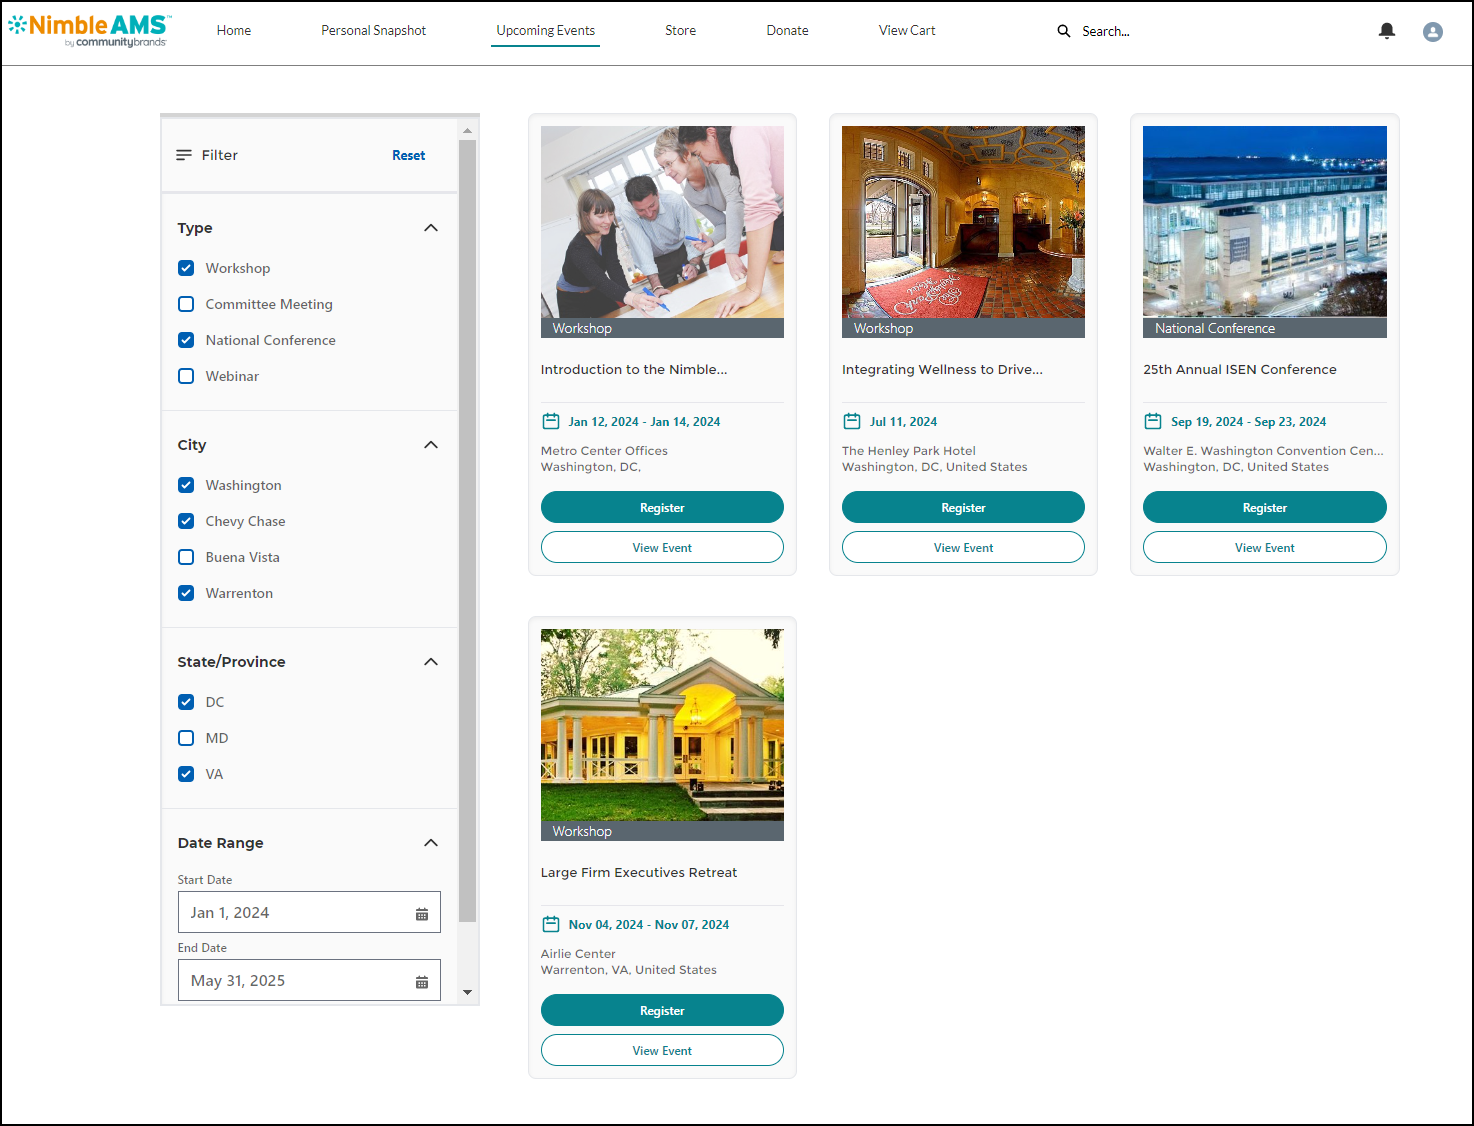Collapse the Date Range section
1474x1126 pixels.
point(431,843)
